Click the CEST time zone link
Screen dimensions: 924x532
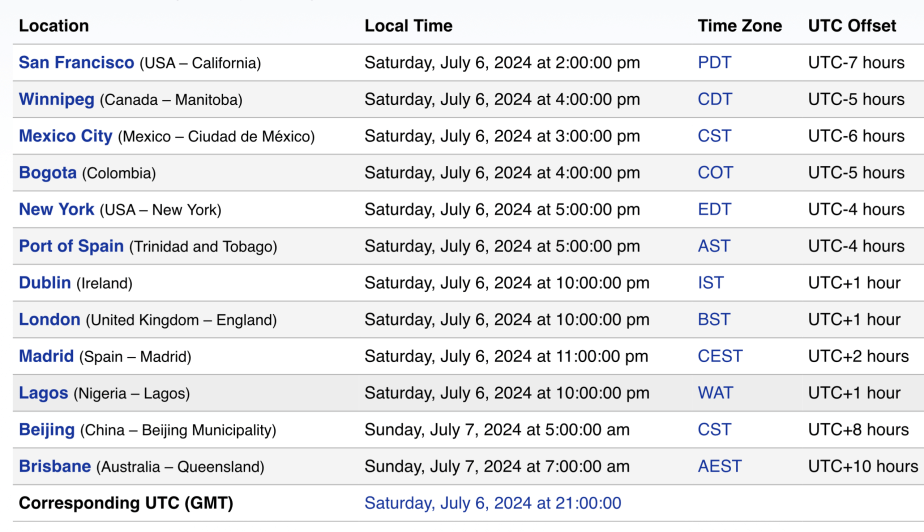(x=720, y=356)
